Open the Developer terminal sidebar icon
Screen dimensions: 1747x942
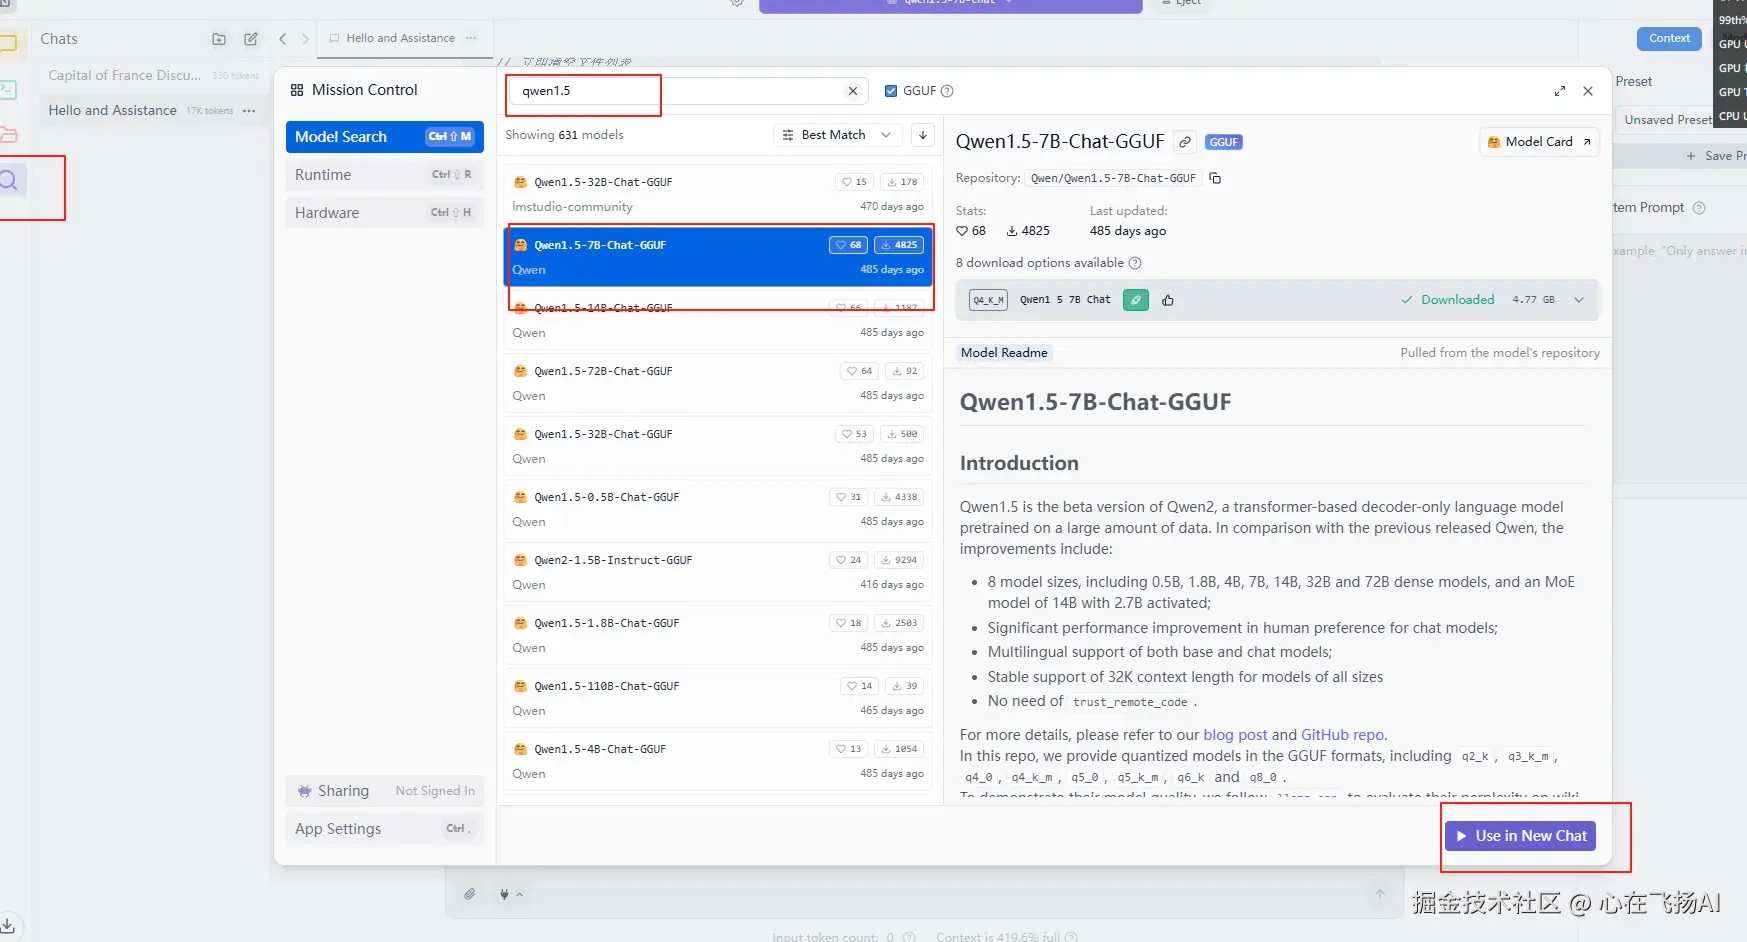[8, 89]
